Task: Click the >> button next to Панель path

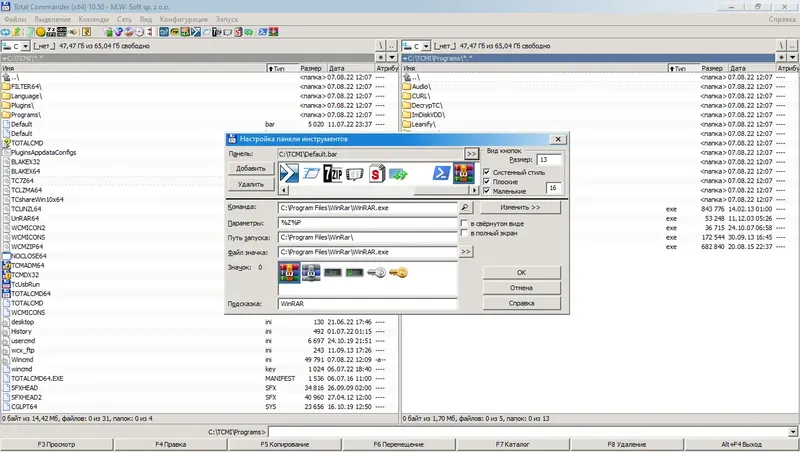Action: tap(471, 154)
